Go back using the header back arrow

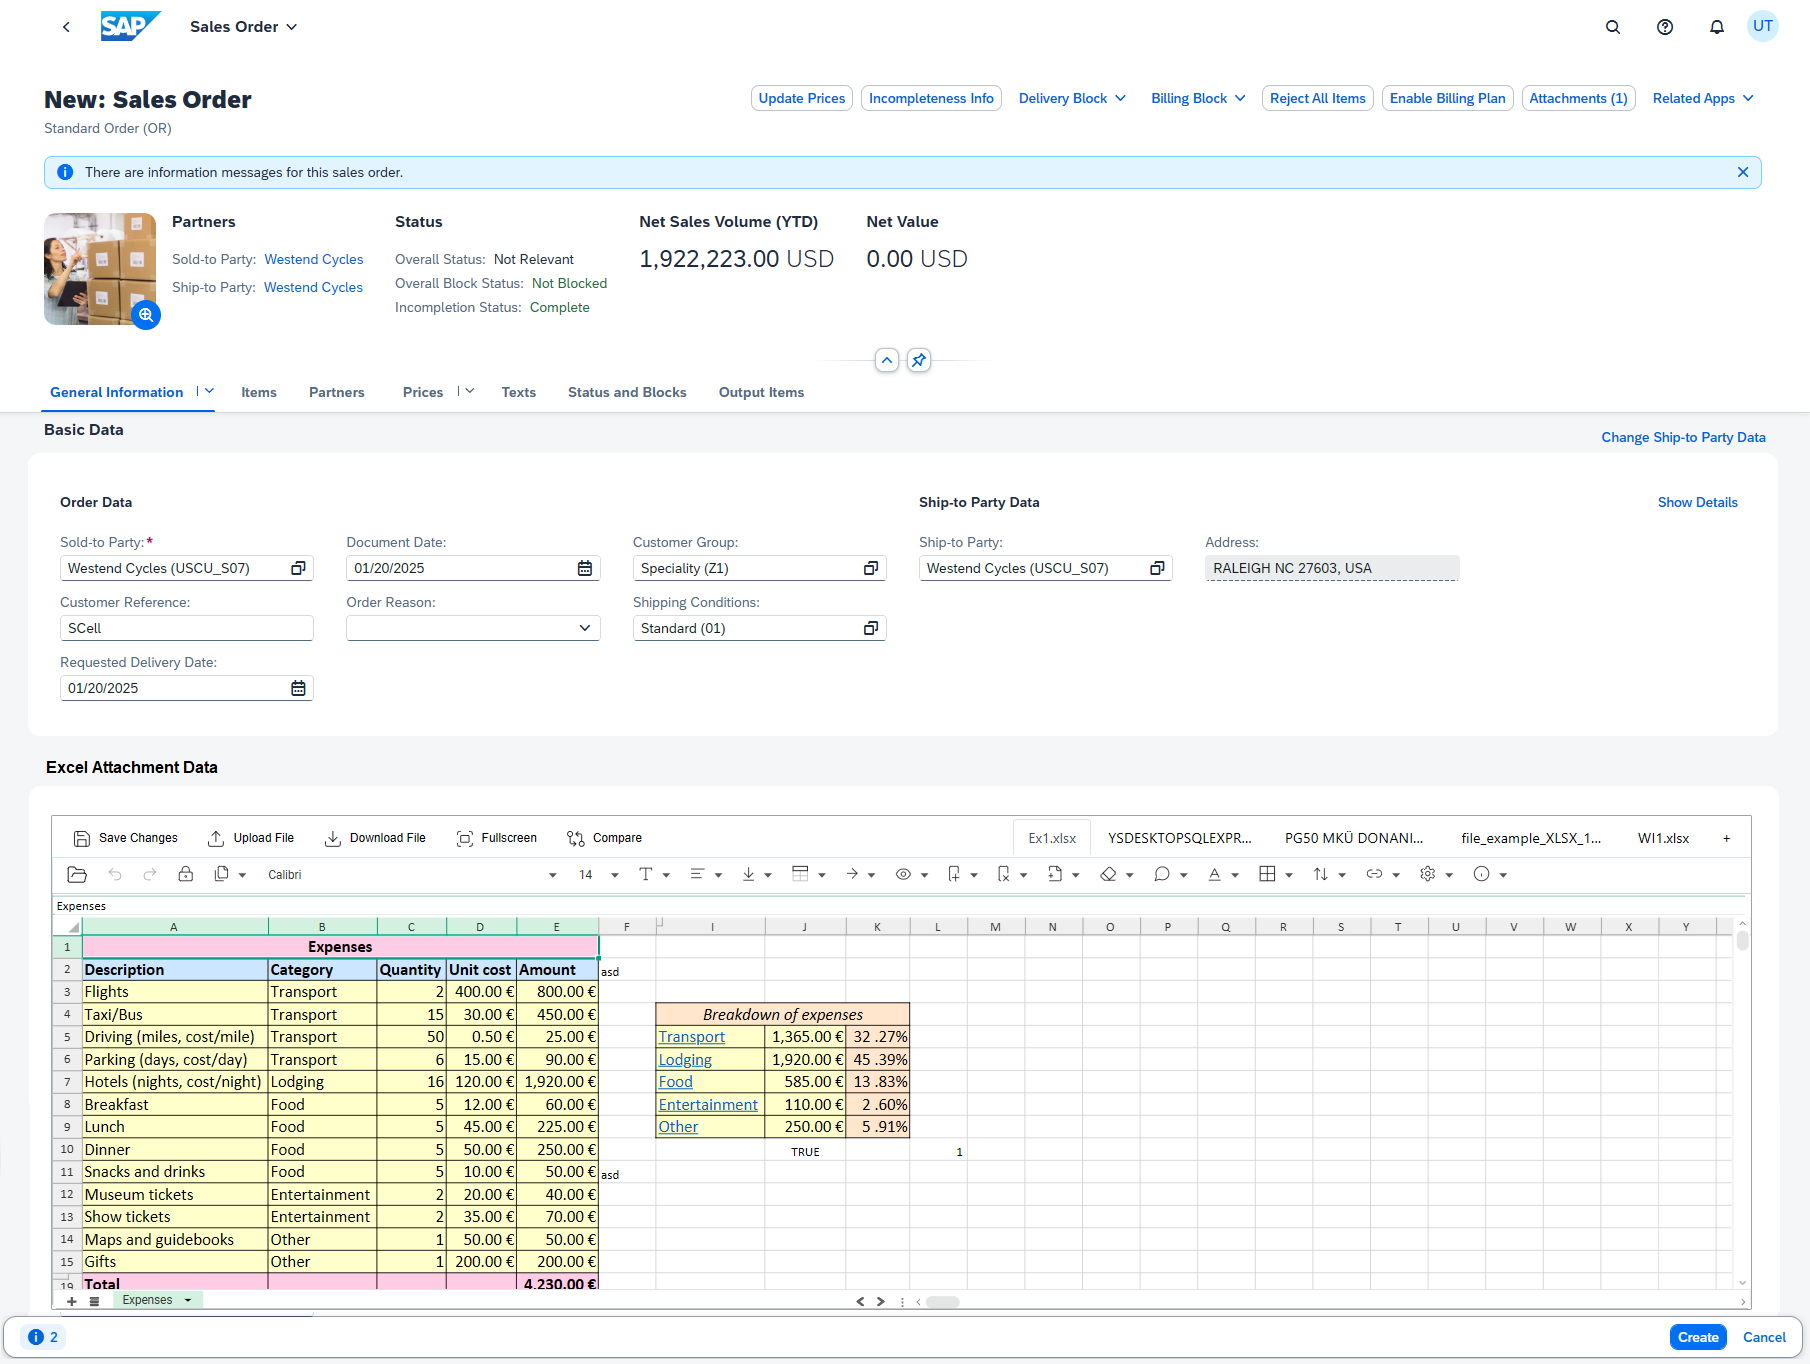click(66, 27)
